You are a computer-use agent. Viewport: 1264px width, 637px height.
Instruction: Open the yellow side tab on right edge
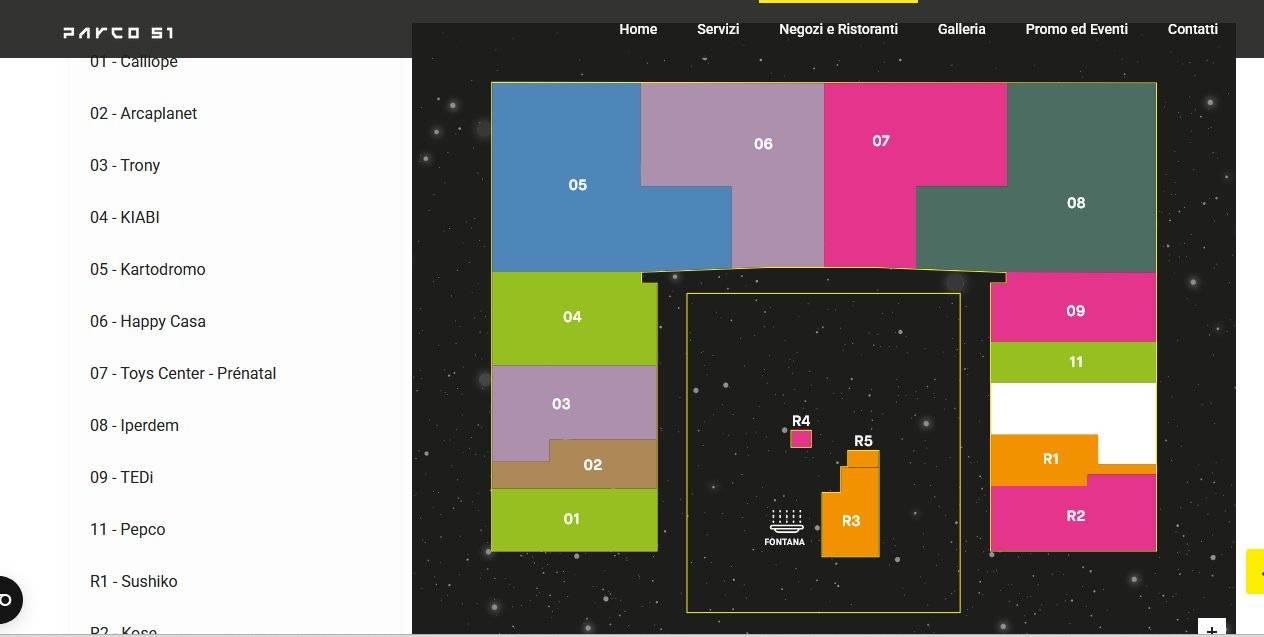coord(1255,571)
